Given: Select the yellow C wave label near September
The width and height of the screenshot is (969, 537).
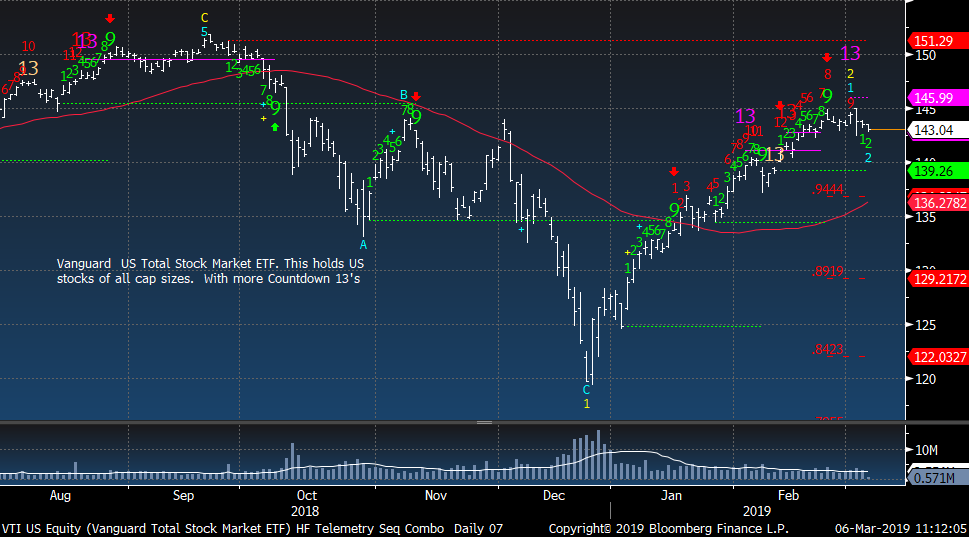Looking at the screenshot, I should pos(205,18).
